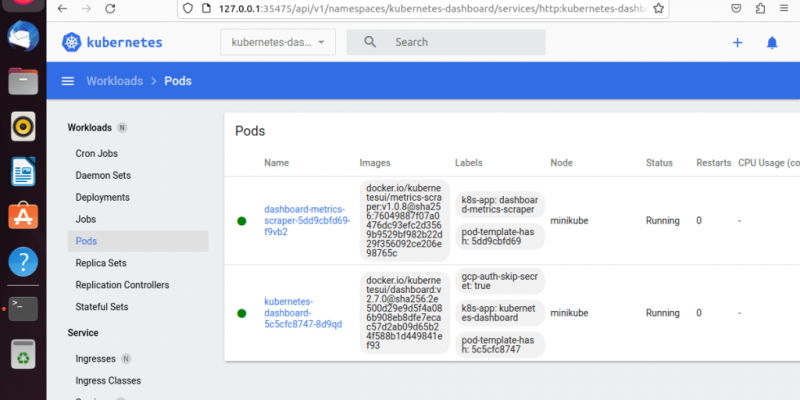Reload the page with refresh icon

tap(110, 9)
